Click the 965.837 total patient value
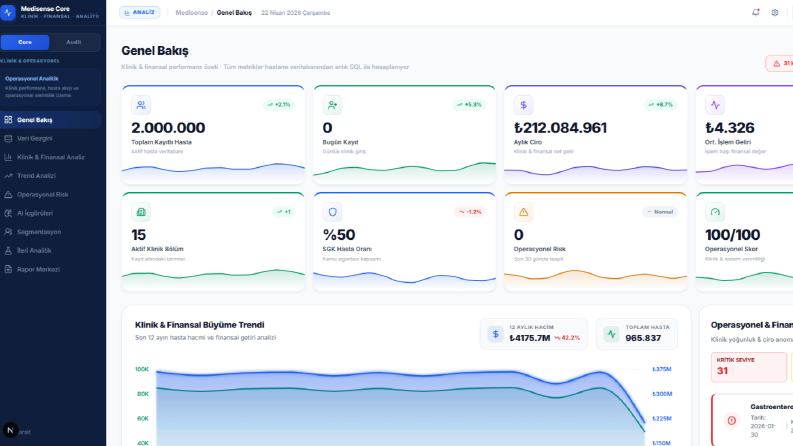Viewport: 793px width, 446px height. (x=643, y=338)
